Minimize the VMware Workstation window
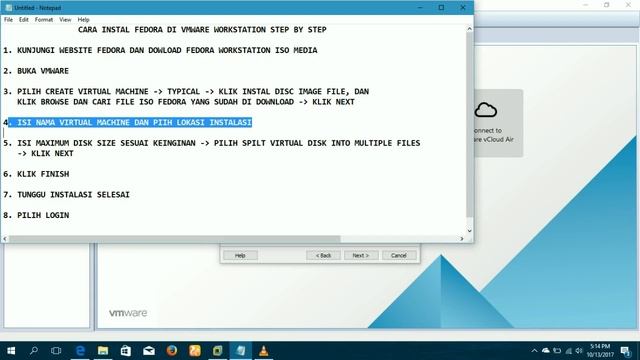640x360 pixels. (x=586, y=5)
